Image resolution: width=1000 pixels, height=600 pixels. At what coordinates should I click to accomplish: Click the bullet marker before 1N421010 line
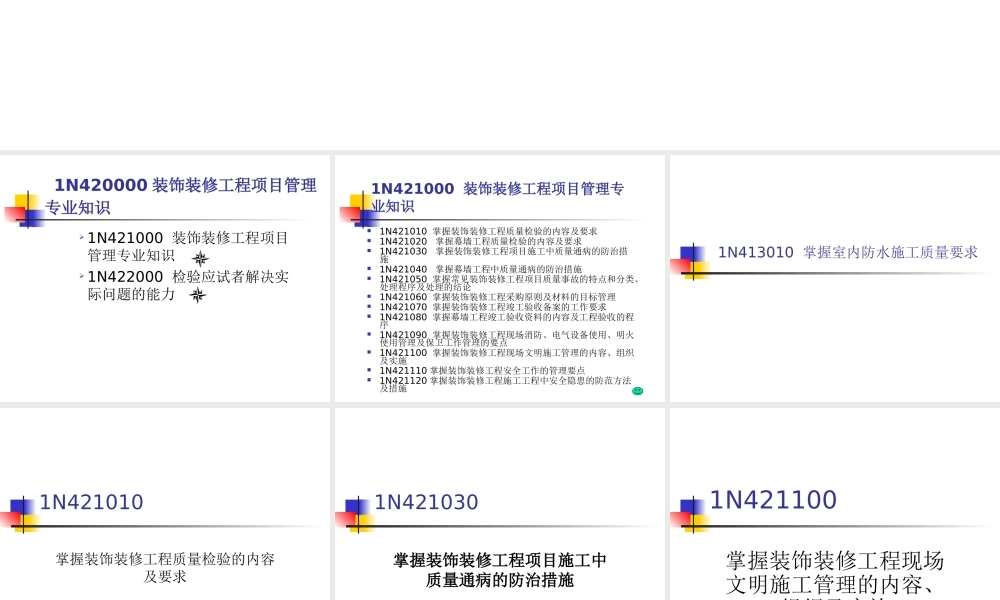tap(369, 231)
